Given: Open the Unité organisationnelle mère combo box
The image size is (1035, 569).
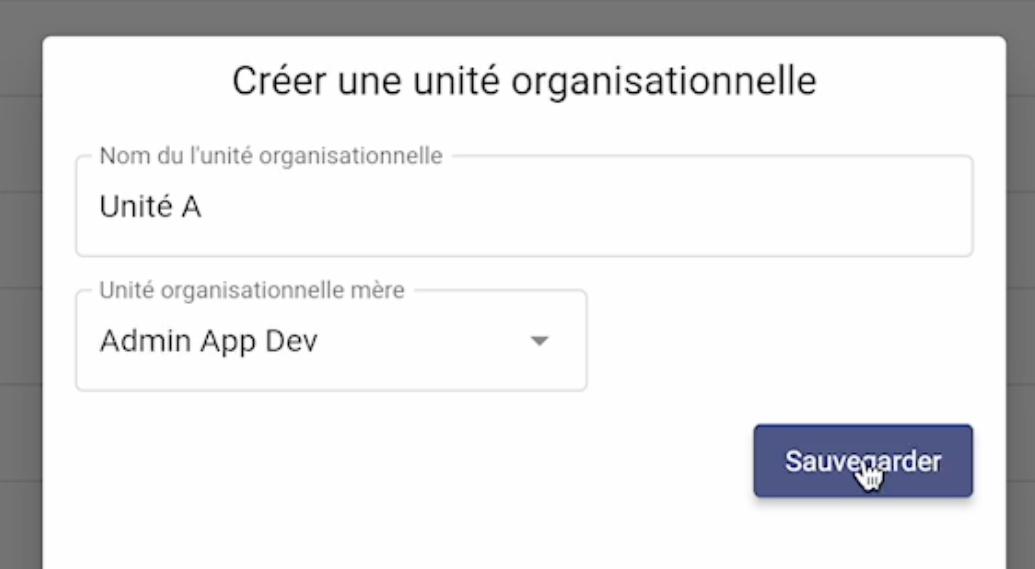Looking at the screenshot, I should tap(331, 341).
